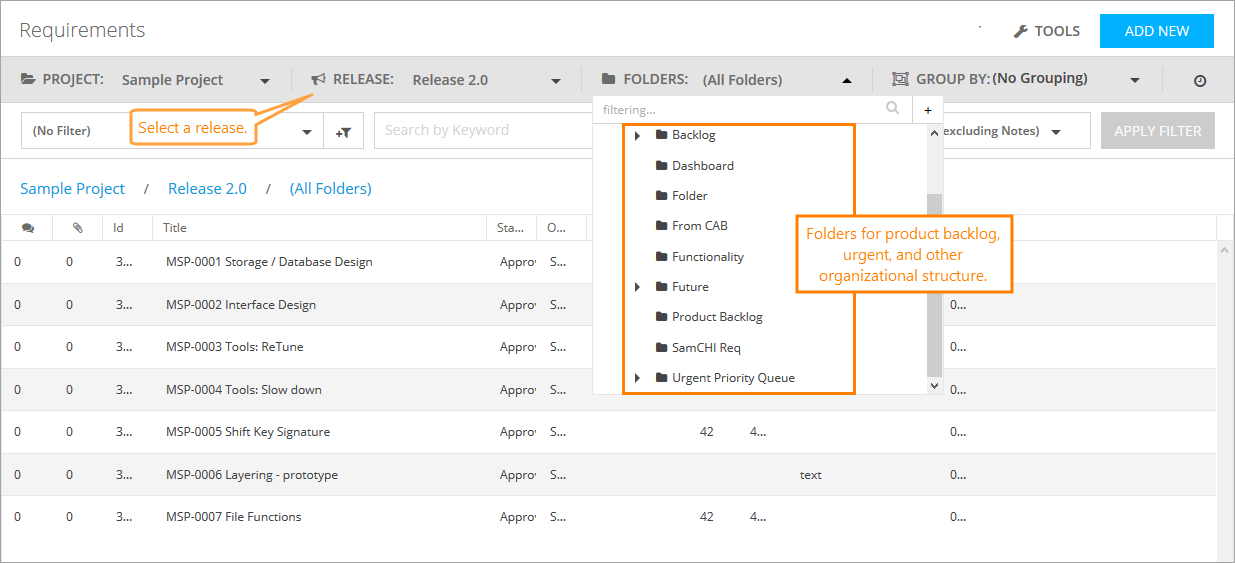
Task: Select the Product Backlog folder
Action: point(717,317)
